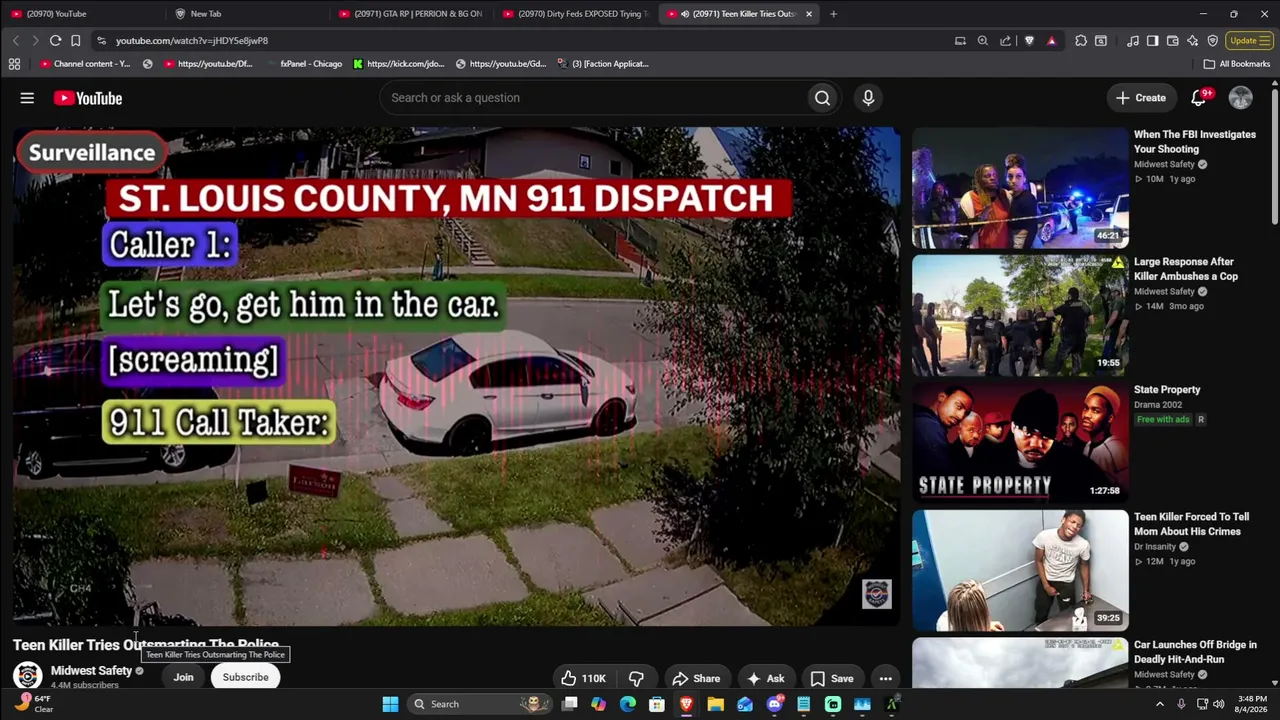Share this page from address bar
Viewport: 1280px width, 720px height.
tap(1005, 41)
